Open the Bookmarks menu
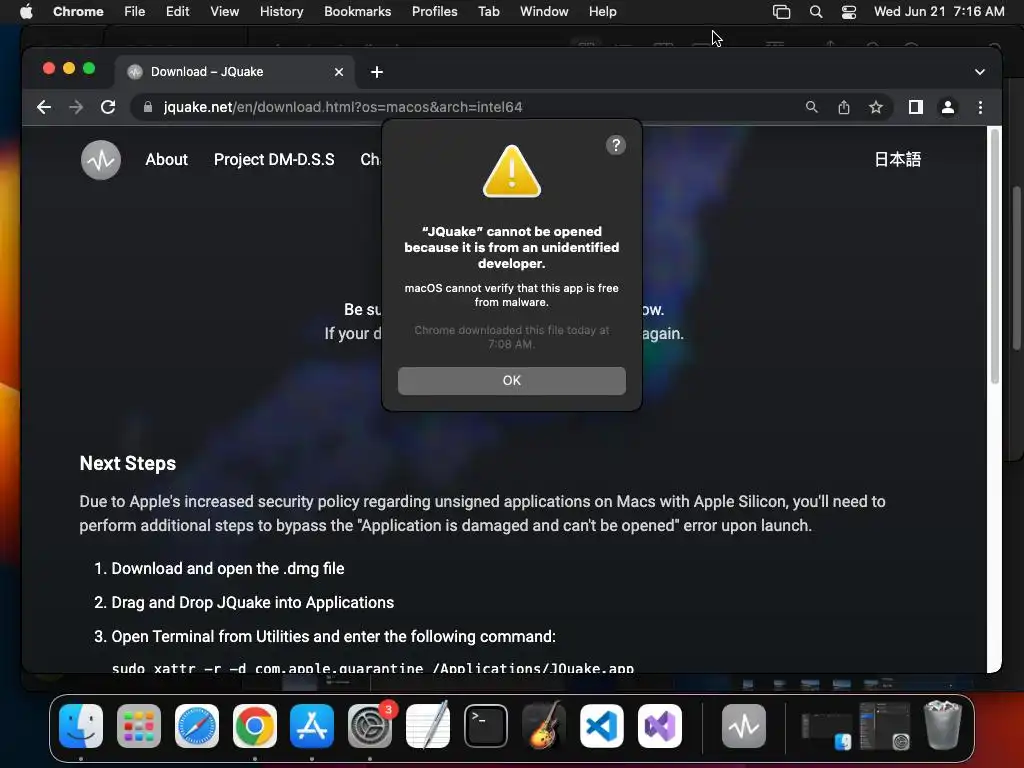This screenshot has width=1024, height=768. point(358,12)
